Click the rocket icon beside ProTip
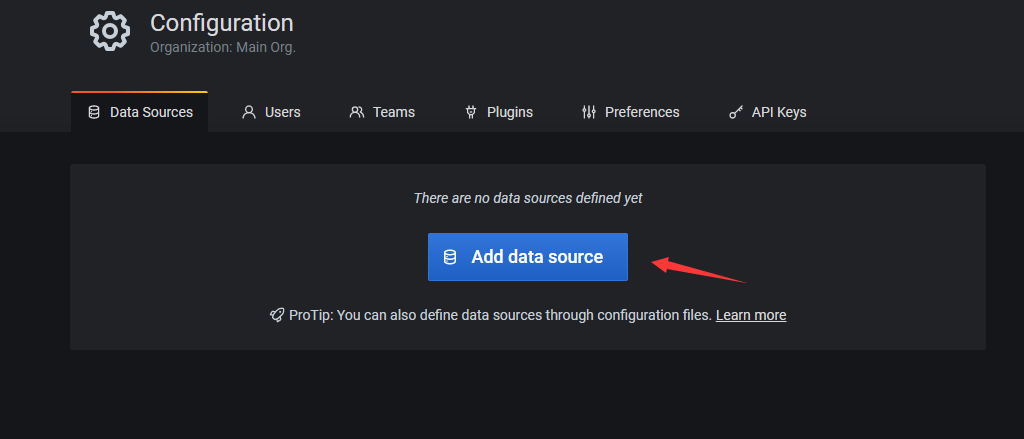 [x=277, y=315]
